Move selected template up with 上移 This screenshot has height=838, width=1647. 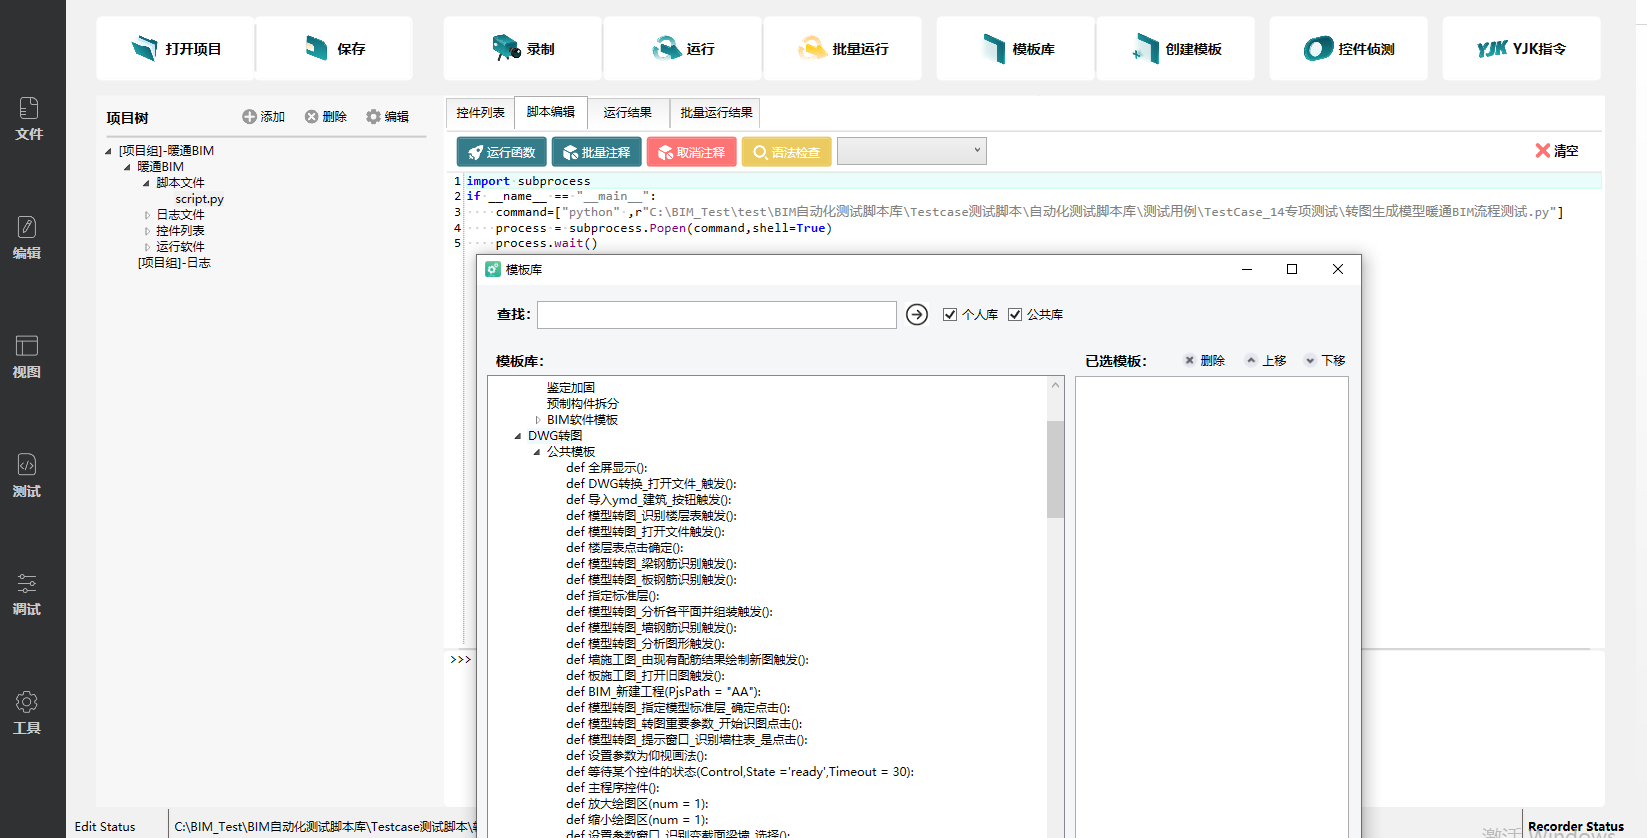(x=1266, y=361)
